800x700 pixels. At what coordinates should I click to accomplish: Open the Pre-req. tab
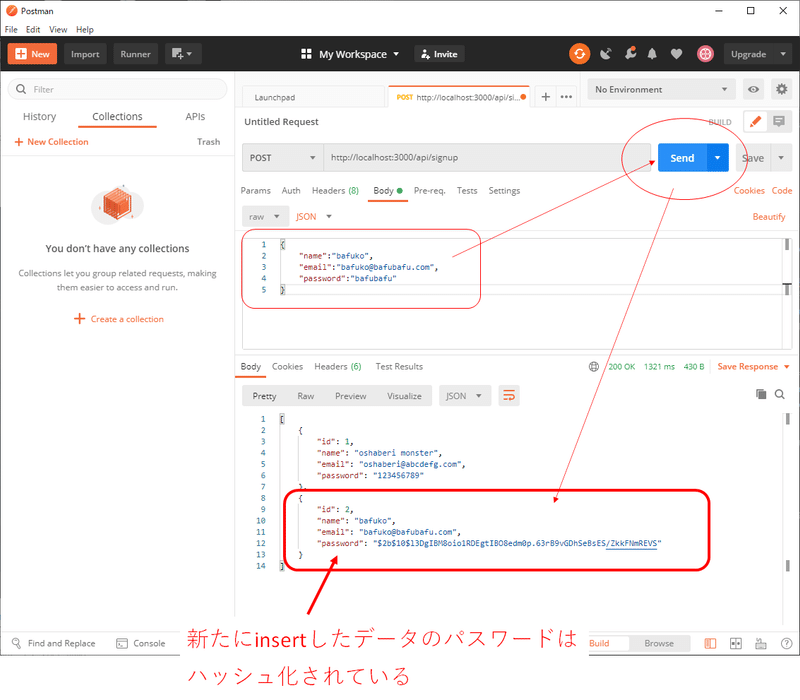(x=430, y=191)
